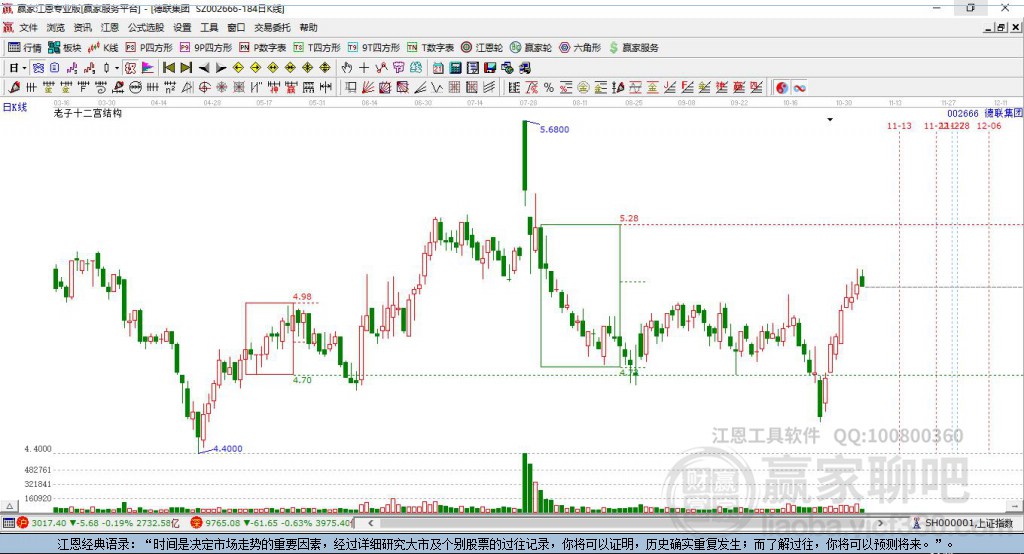Open the calendar icon in toolbar
Viewport: 1024px width, 554px height.
(438, 67)
